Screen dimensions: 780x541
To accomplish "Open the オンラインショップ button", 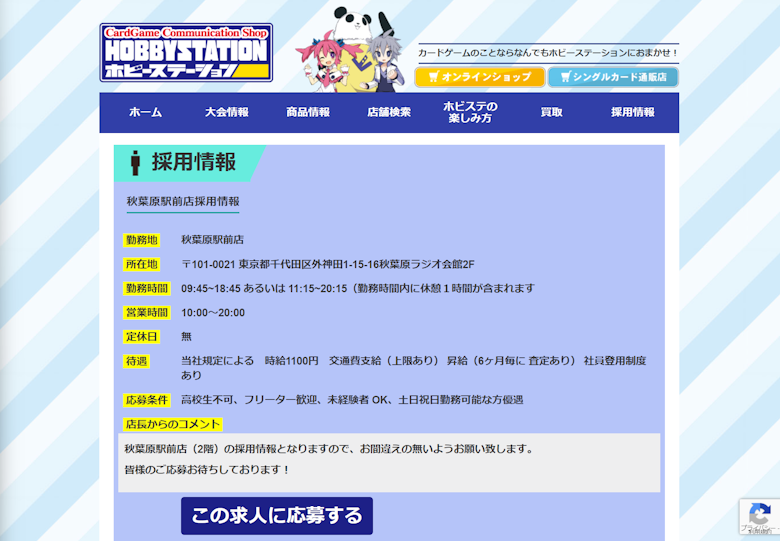I will tap(480, 77).
